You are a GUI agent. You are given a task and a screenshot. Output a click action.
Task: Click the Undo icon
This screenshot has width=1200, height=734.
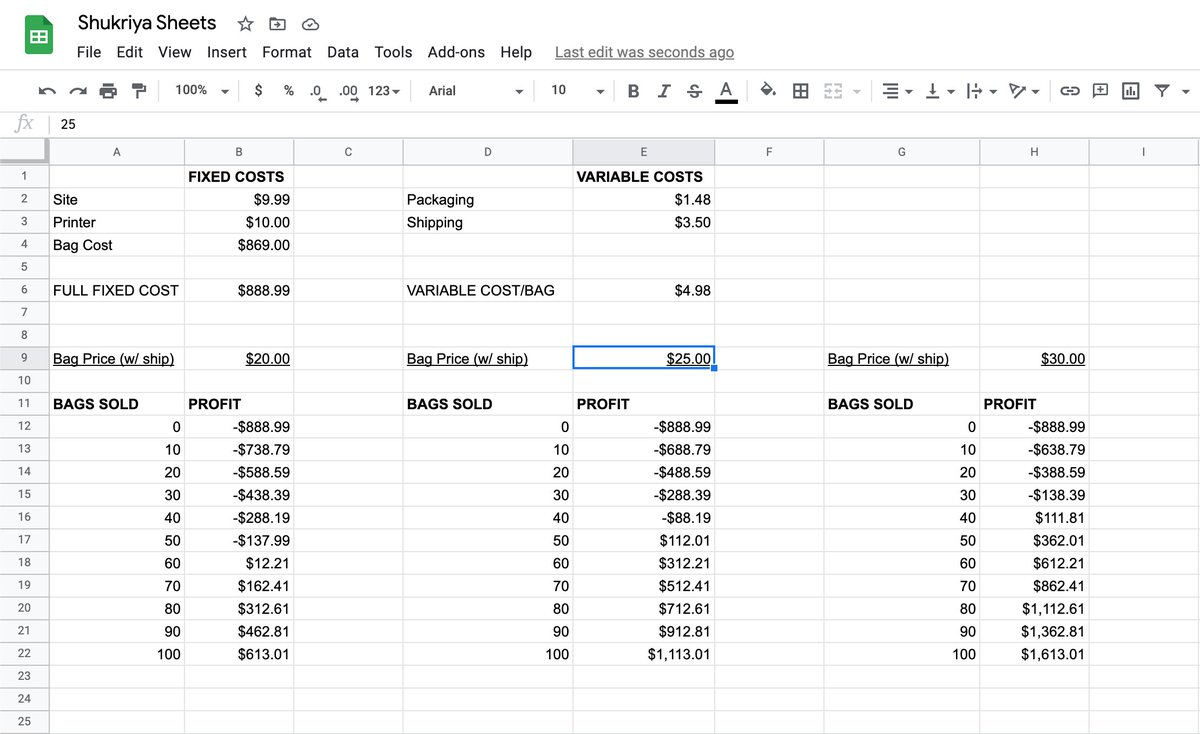point(47,90)
